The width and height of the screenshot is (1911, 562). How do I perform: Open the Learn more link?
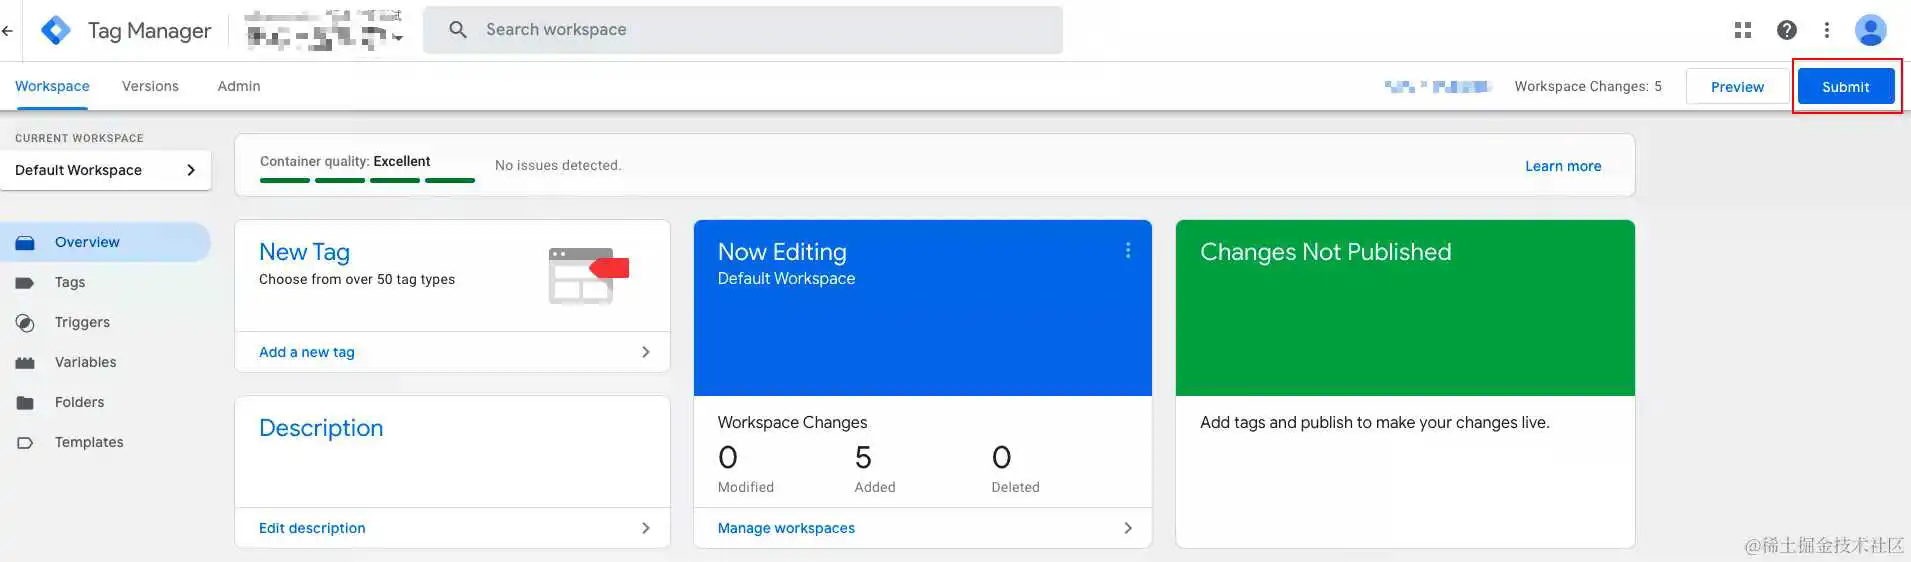[1563, 166]
